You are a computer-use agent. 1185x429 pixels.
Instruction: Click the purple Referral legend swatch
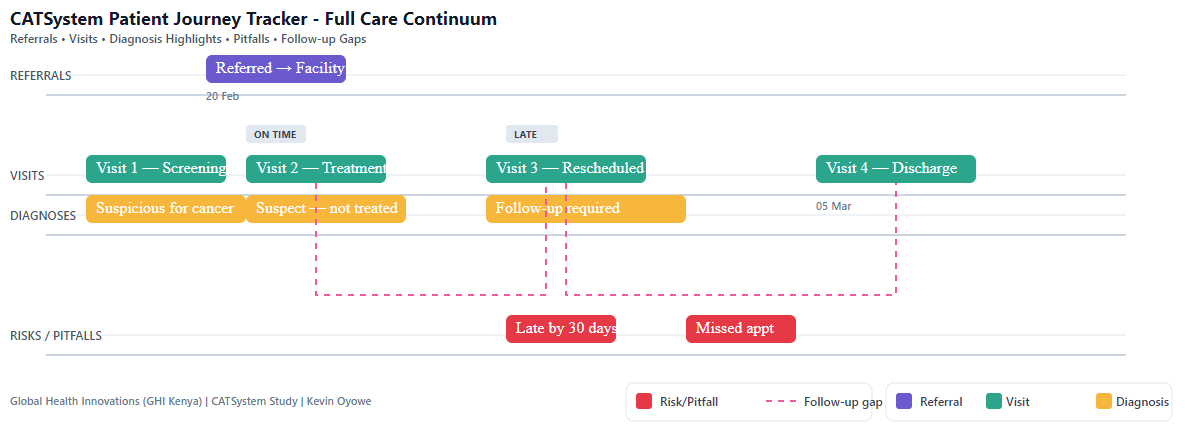(904, 402)
